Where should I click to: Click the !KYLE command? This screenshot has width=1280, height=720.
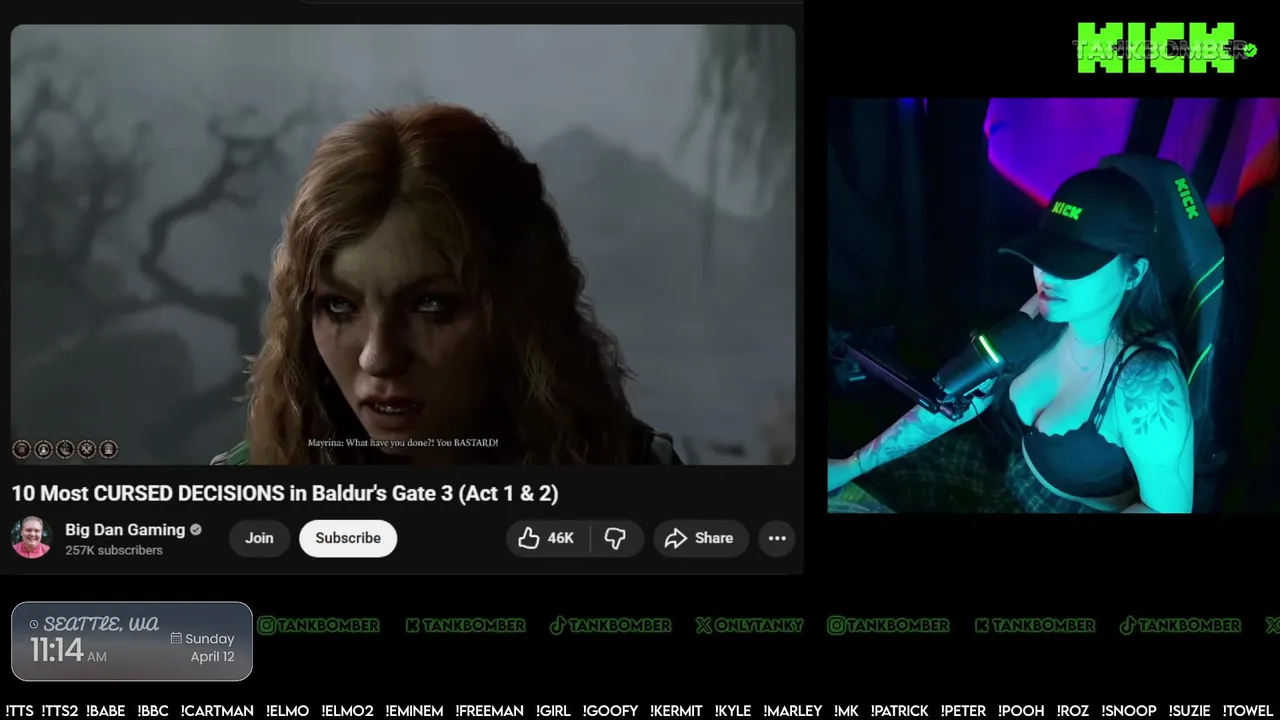coord(733,711)
